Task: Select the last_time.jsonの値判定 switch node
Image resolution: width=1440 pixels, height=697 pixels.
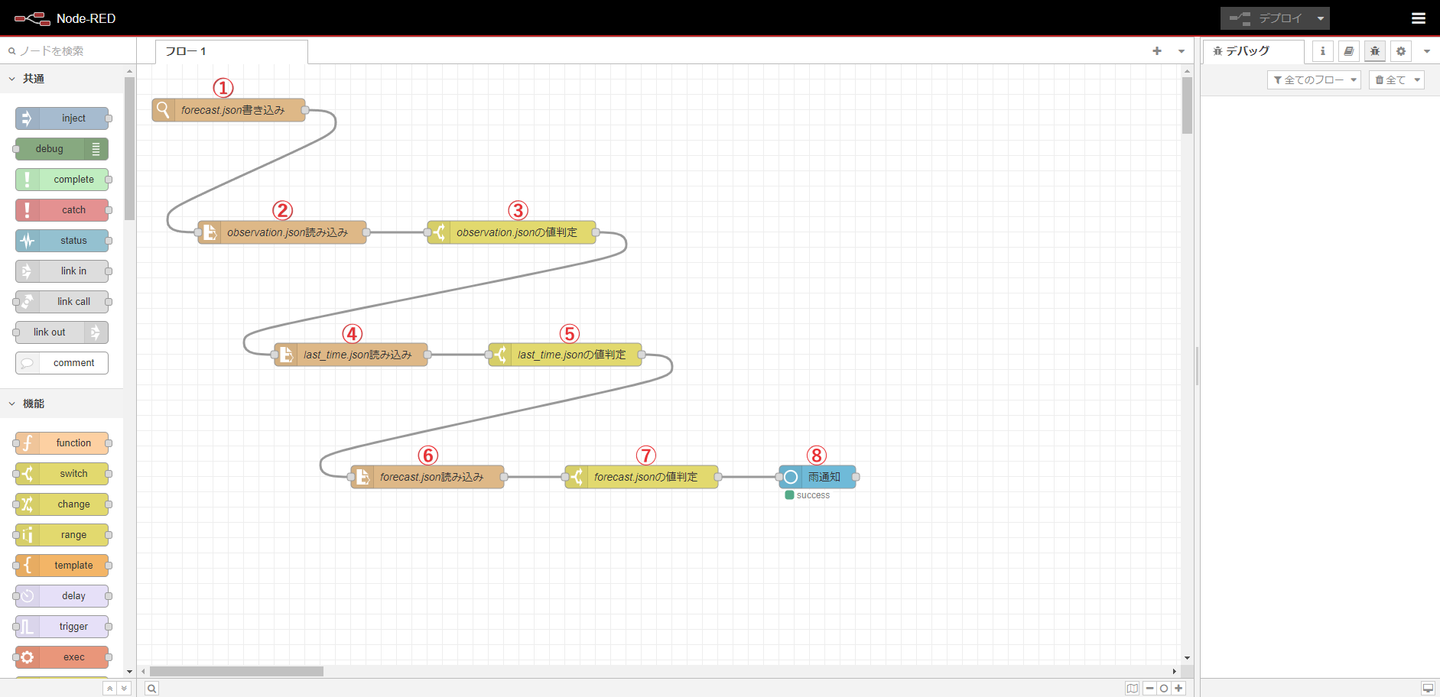Action: pyautogui.click(x=565, y=355)
